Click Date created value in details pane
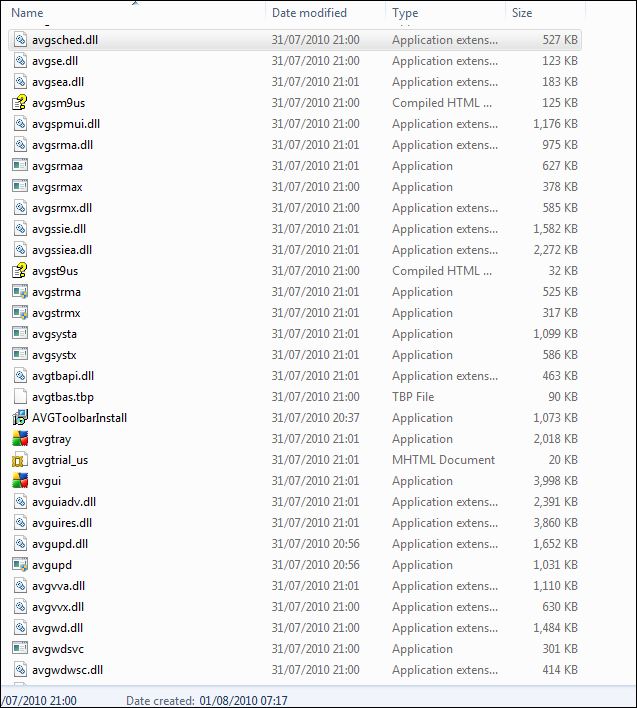 pyautogui.click(x=243, y=701)
